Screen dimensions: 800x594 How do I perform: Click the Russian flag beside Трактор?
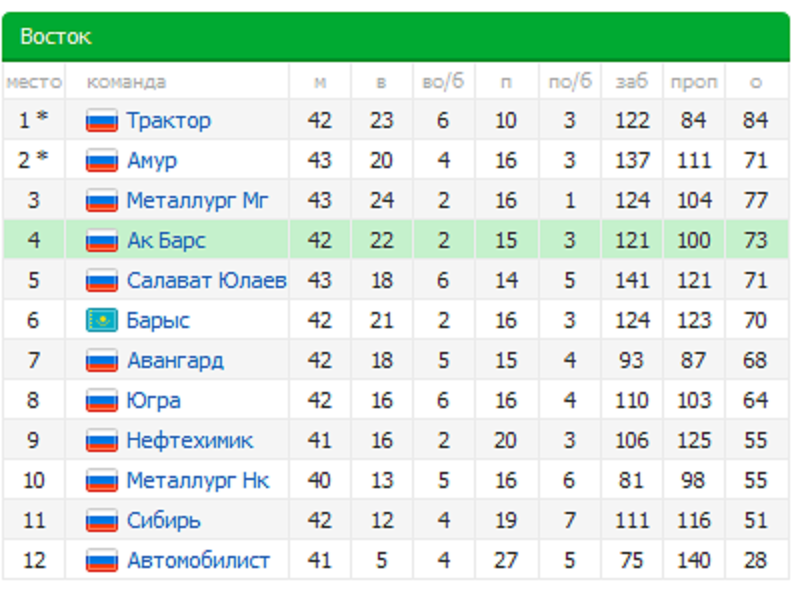click(102, 121)
